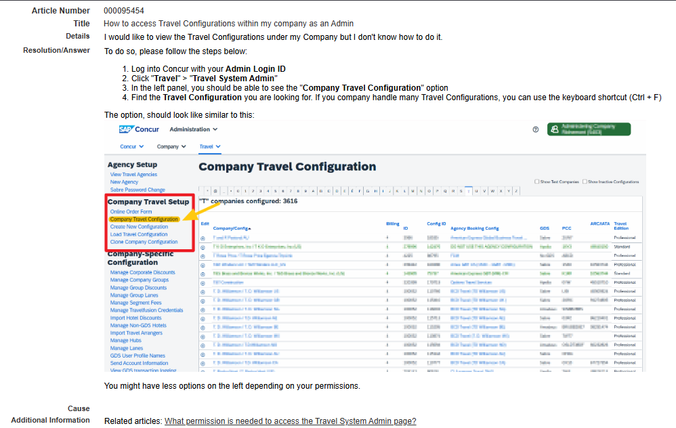Sort table by GDS column header
676x428 pixels.
545,228
